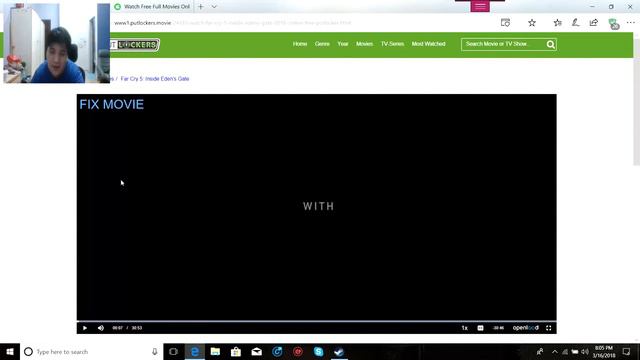The image size is (640, 360).
Task: Open the green shield extension icon
Action: point(613,24)
